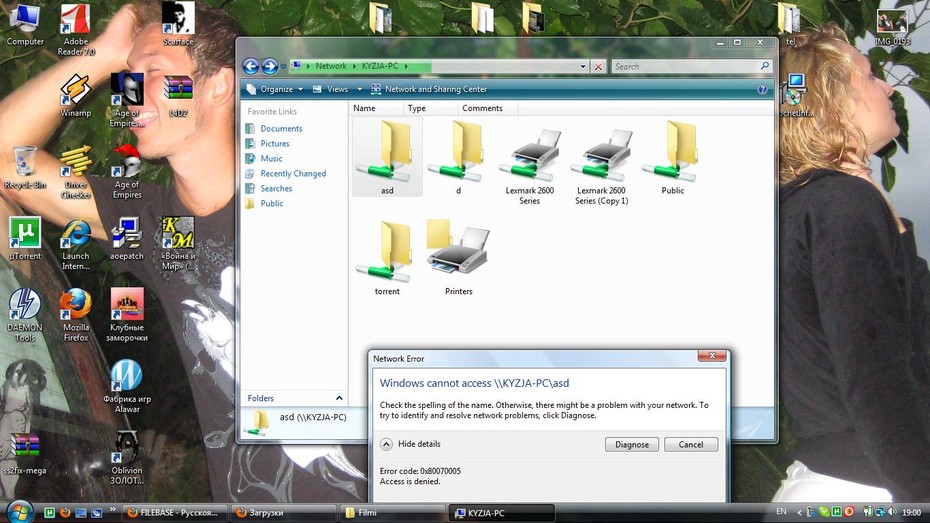
Task: Select the Lexmark 2600 Series (Copy 1) printer
Action: [x=601, y=163]
